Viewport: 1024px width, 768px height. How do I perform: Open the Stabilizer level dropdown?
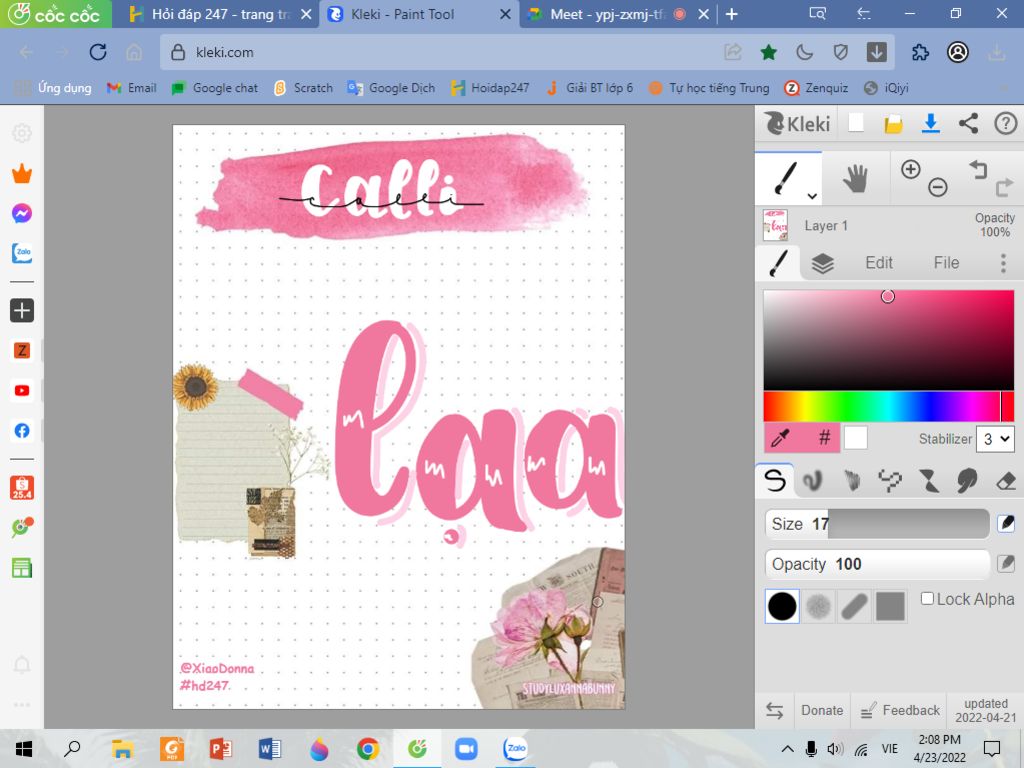point(995,439)
